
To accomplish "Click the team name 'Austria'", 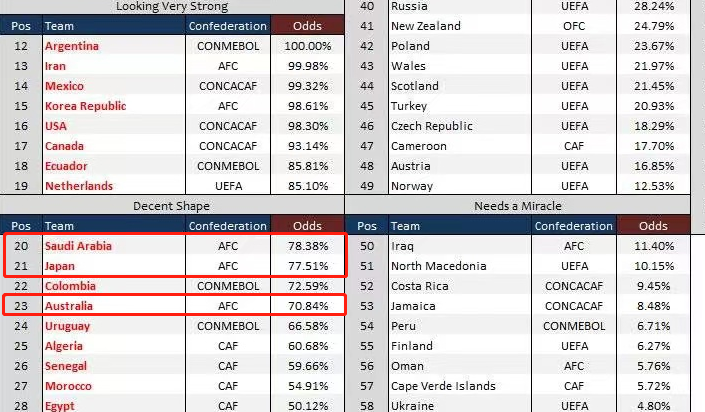I will pos(411,166).
